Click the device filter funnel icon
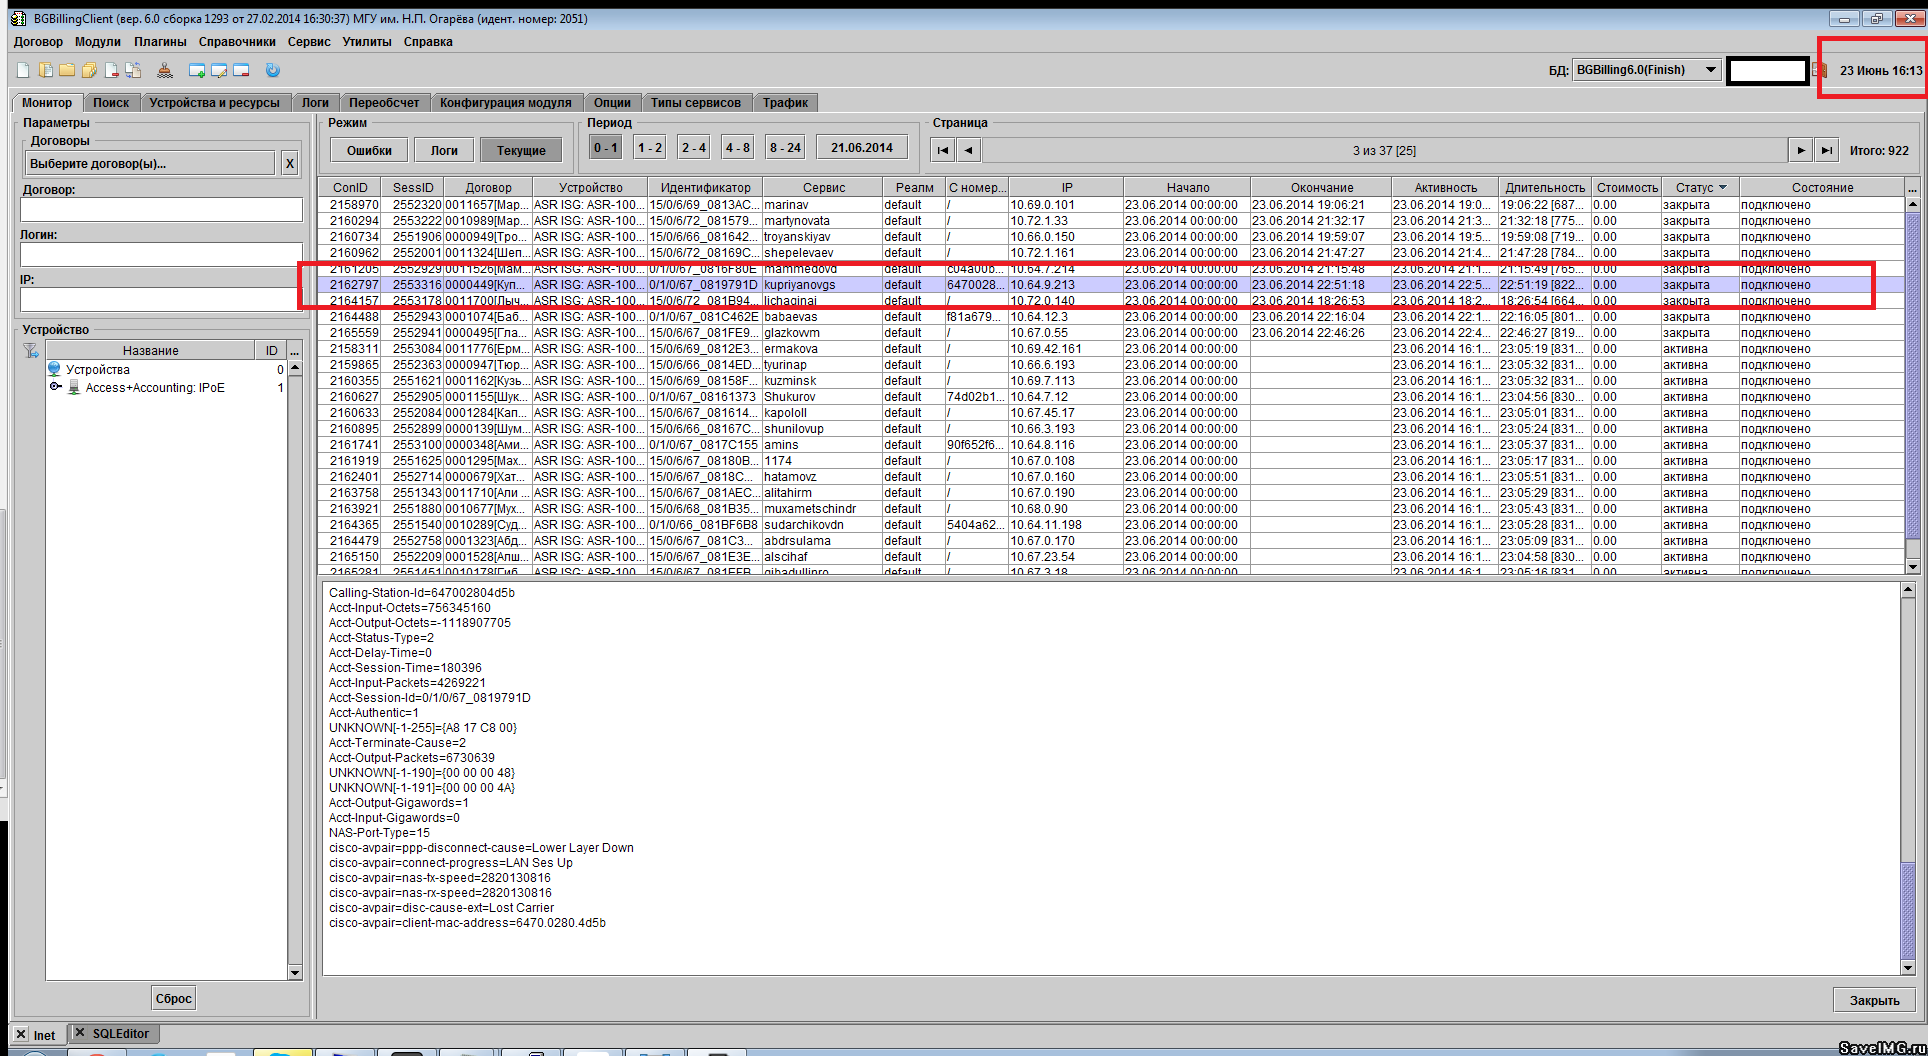The width and height of the screenshot is (1928, 1056). (31, 351)
